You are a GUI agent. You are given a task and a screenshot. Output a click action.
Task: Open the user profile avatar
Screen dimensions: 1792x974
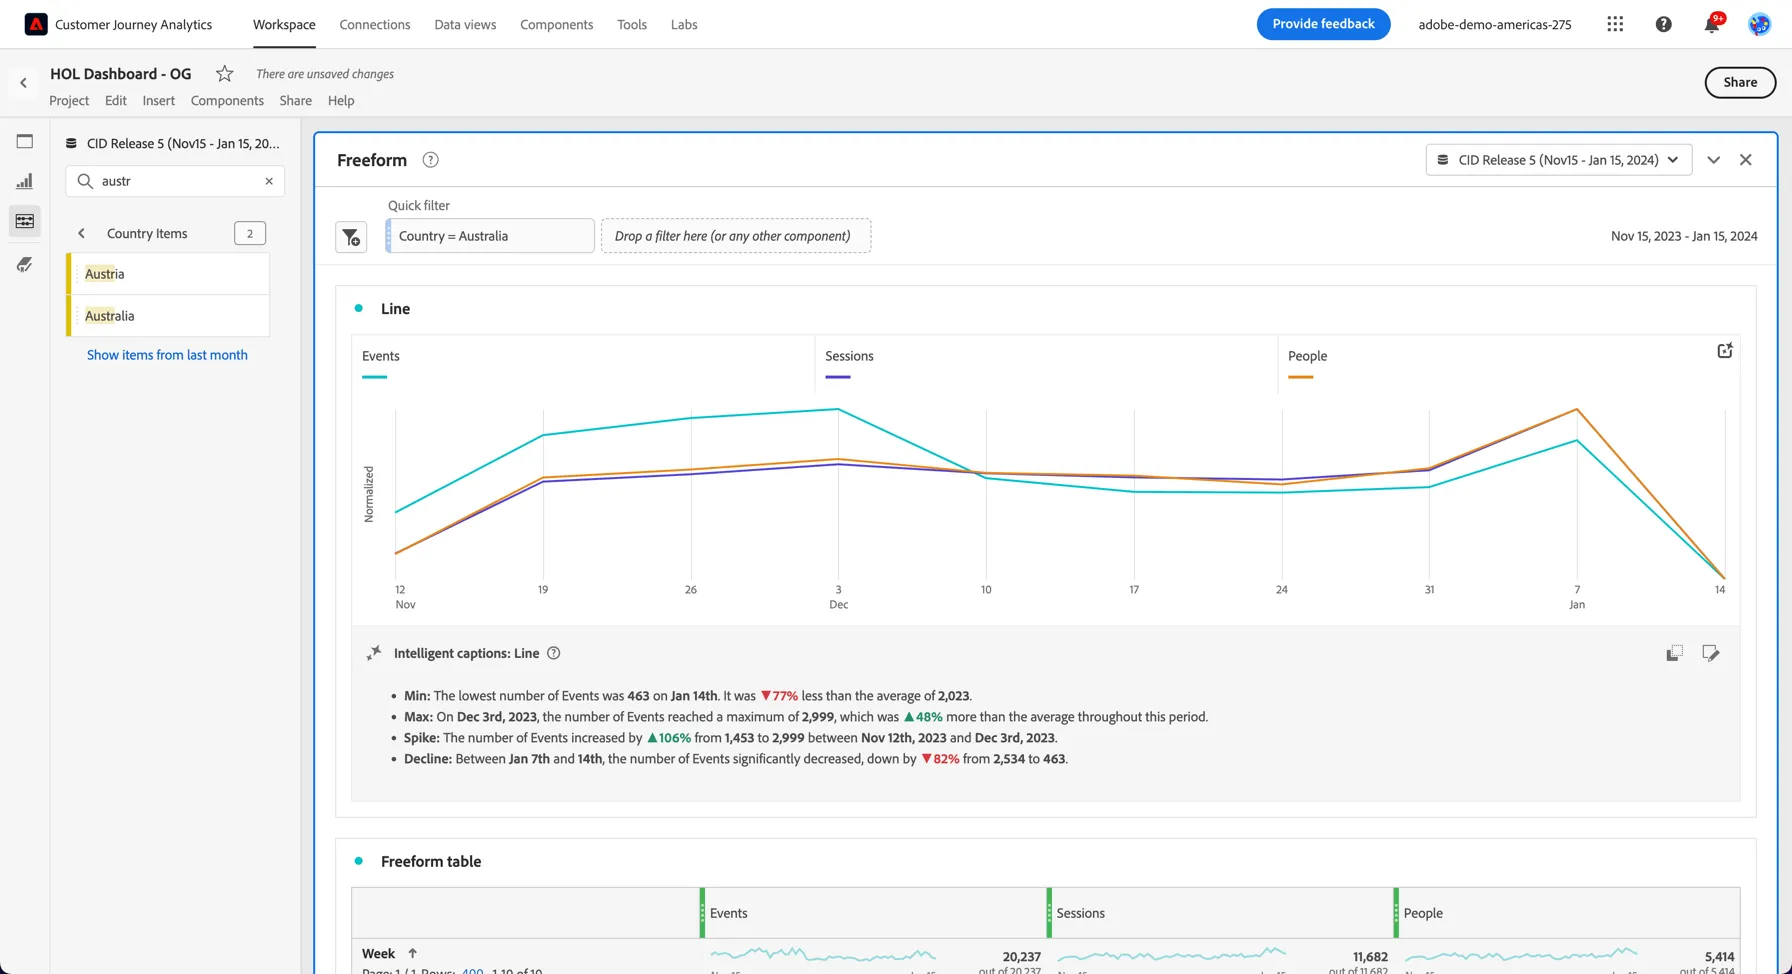[1759, 24]
